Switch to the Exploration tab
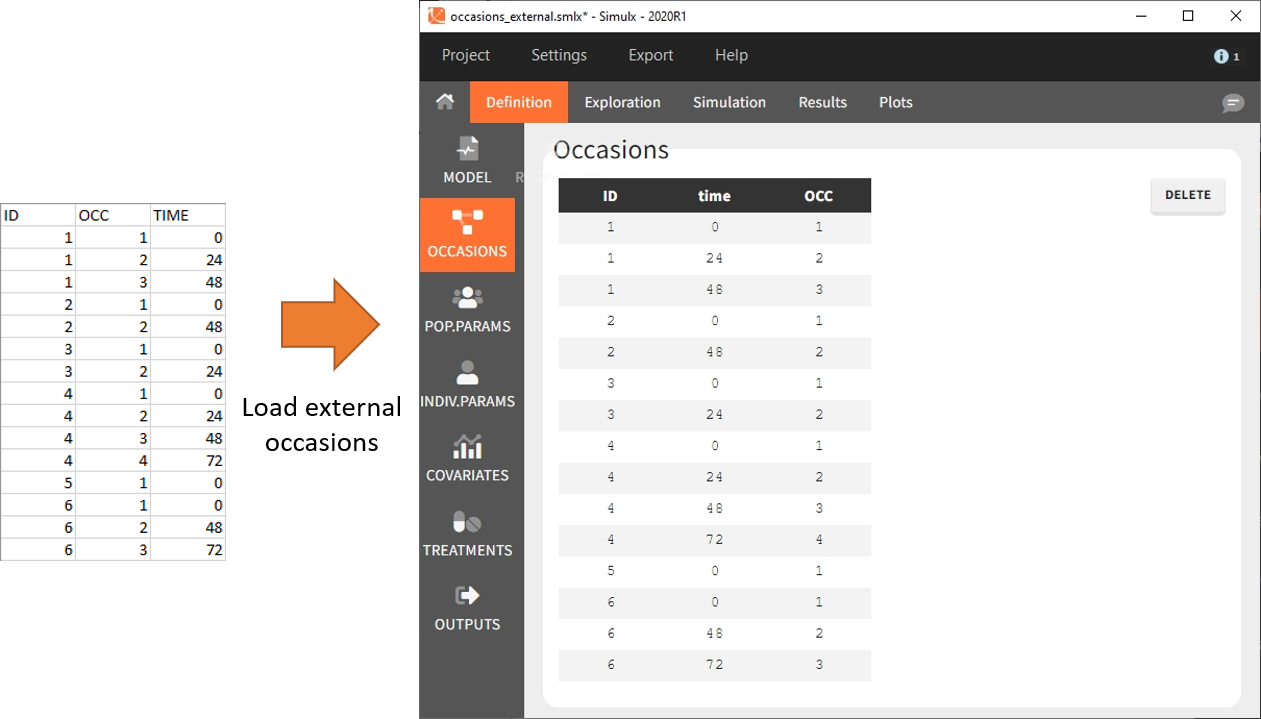1261x719 pixels. pyautogui.click(x=622, y=102)
